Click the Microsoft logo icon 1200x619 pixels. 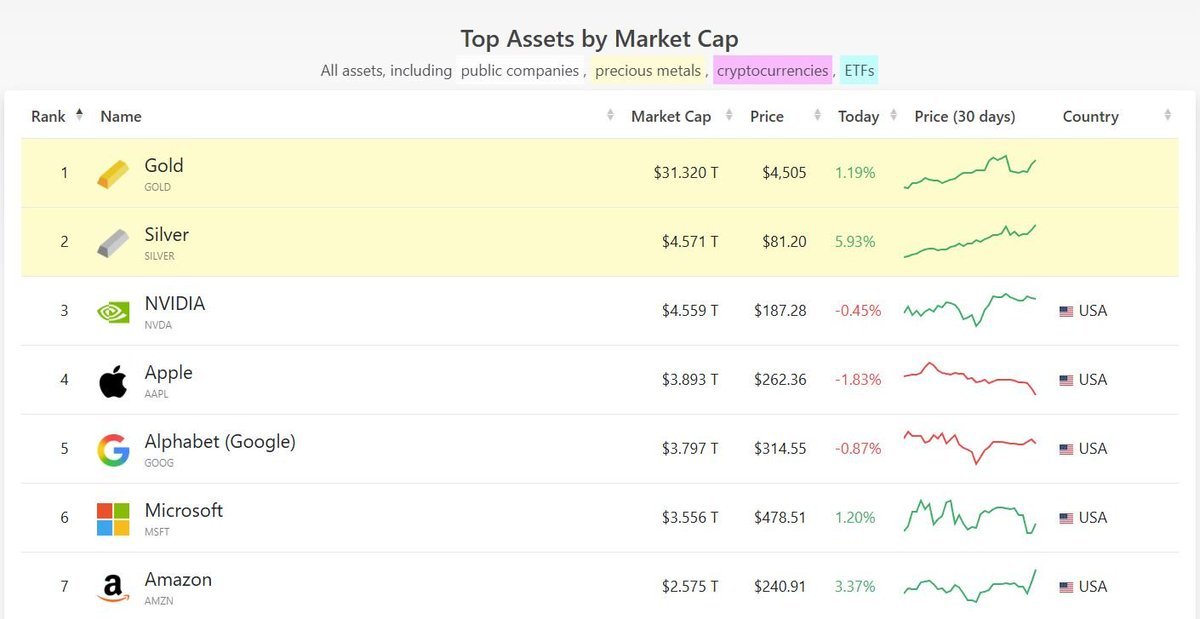pos(113,518)
